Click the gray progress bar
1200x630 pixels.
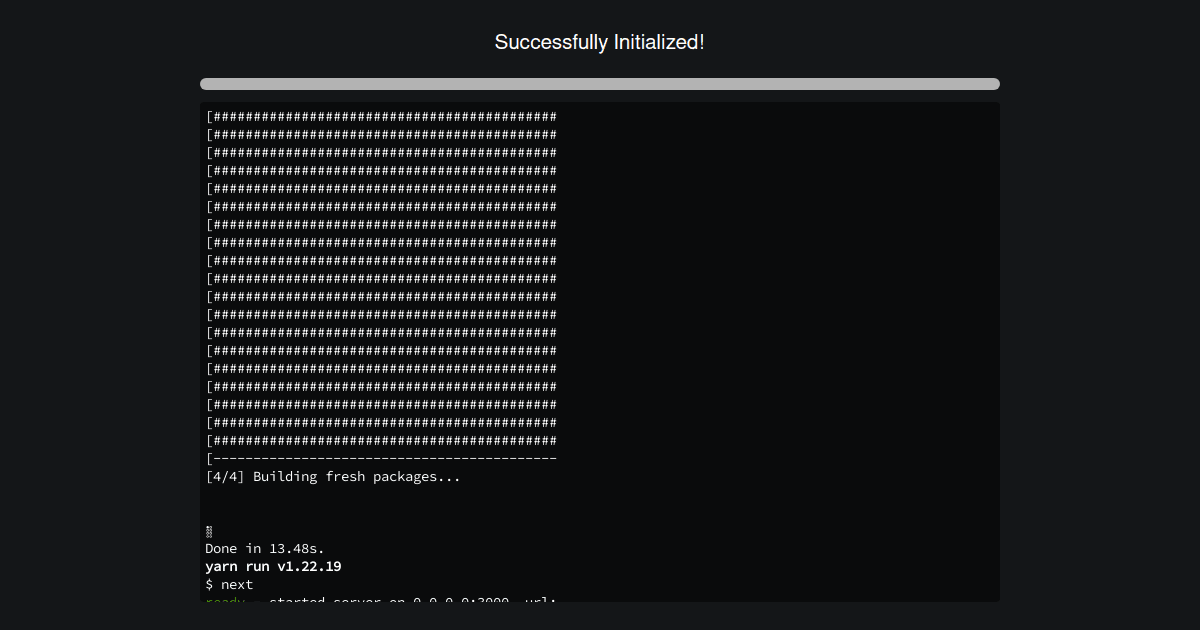pyautogui.click(x=599, y=84)
